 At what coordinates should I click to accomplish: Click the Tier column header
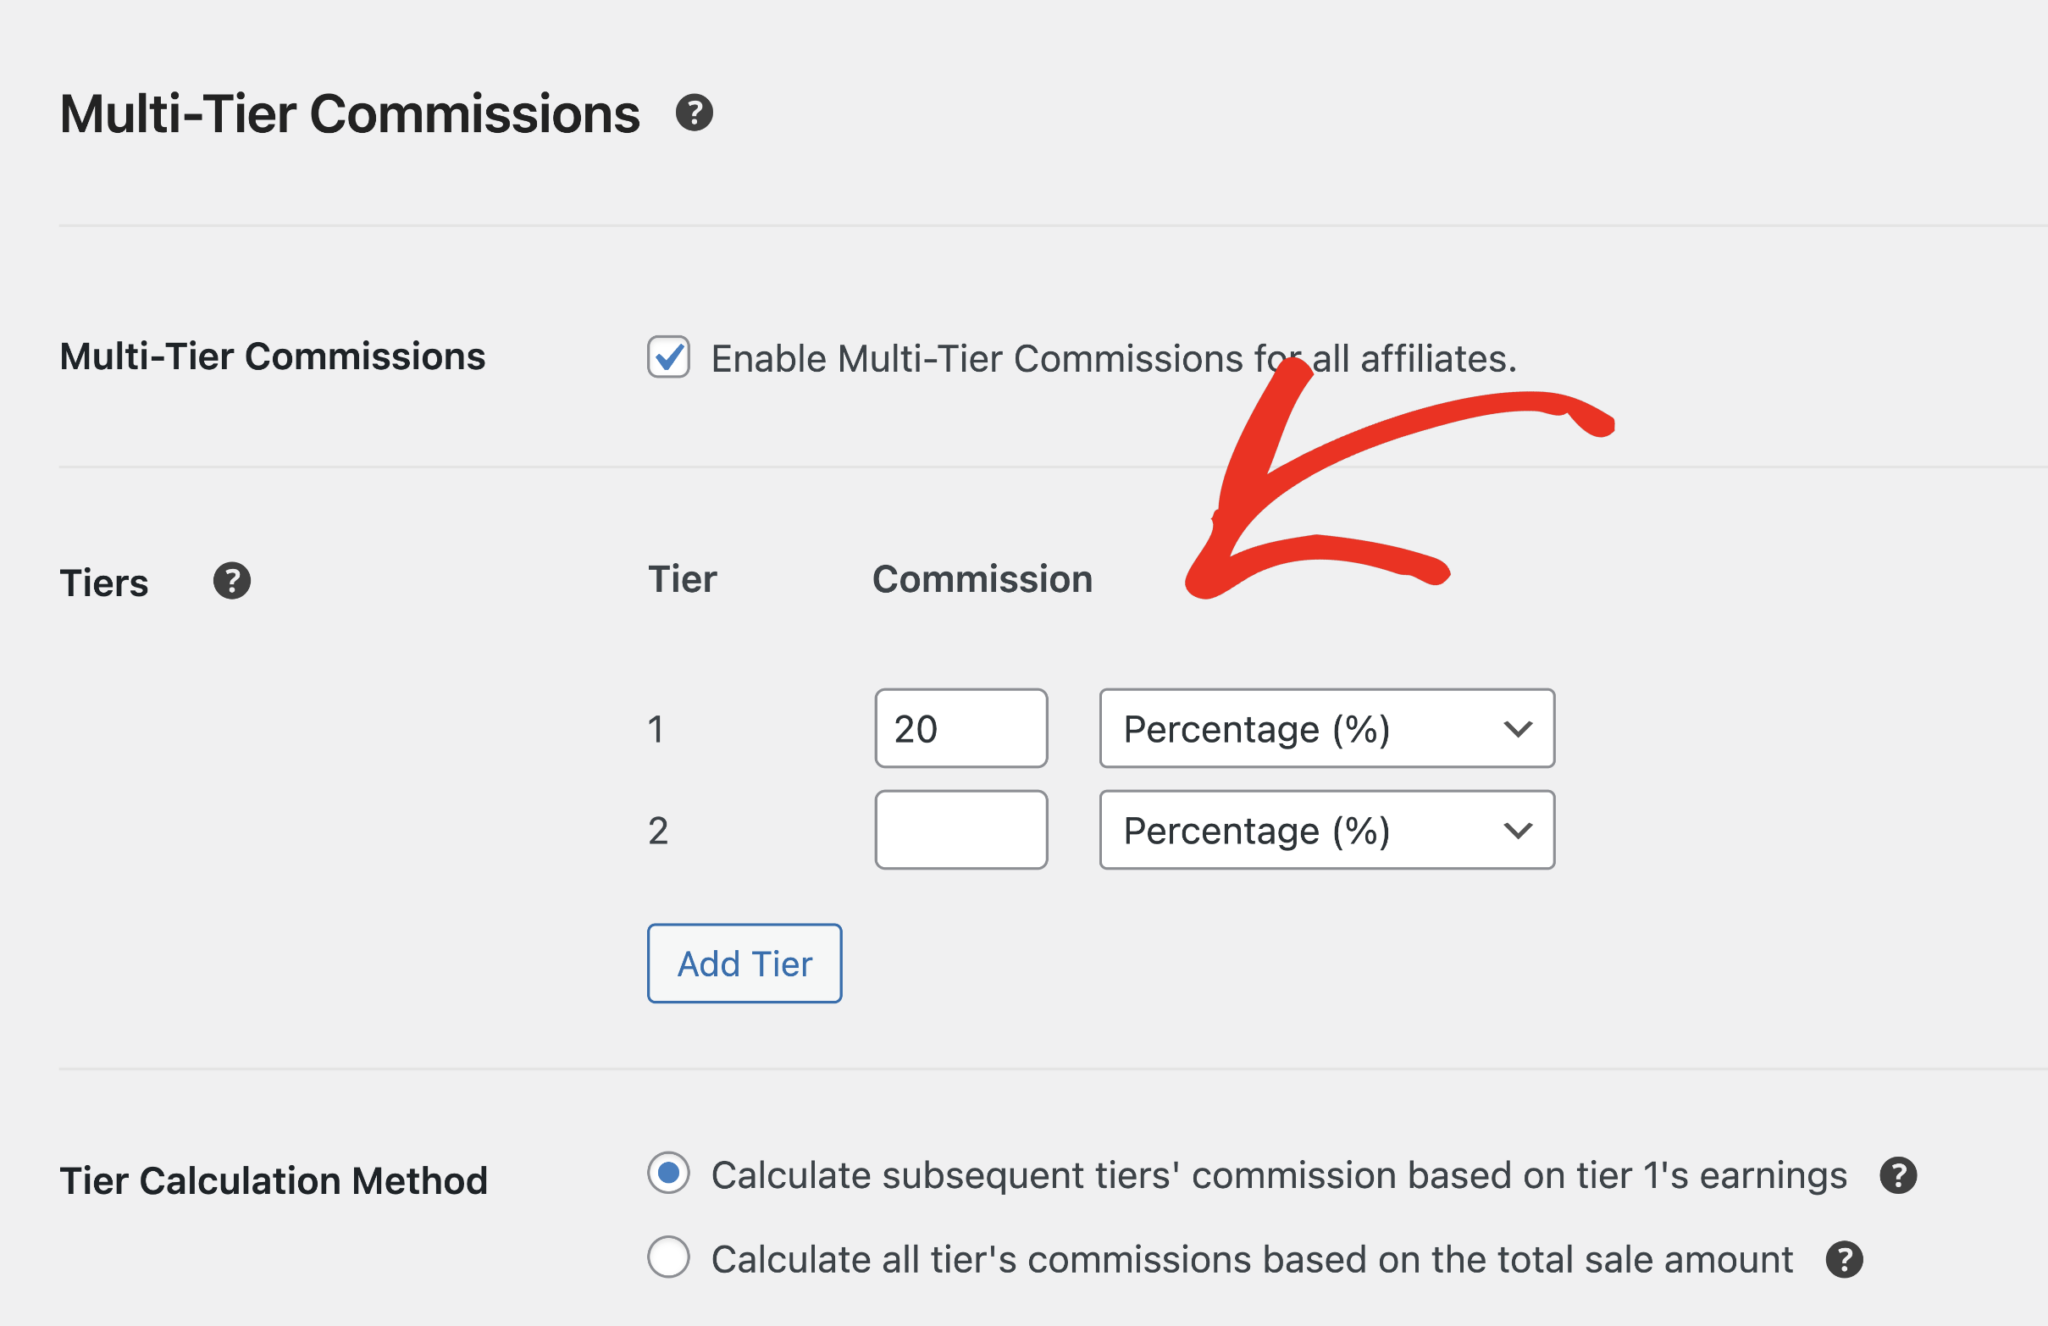point(681,578)
